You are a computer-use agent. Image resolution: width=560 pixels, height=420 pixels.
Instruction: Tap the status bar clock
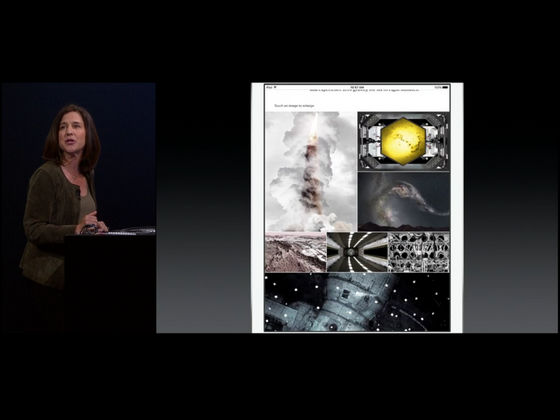pyautogui.click(x=357, y=87)
